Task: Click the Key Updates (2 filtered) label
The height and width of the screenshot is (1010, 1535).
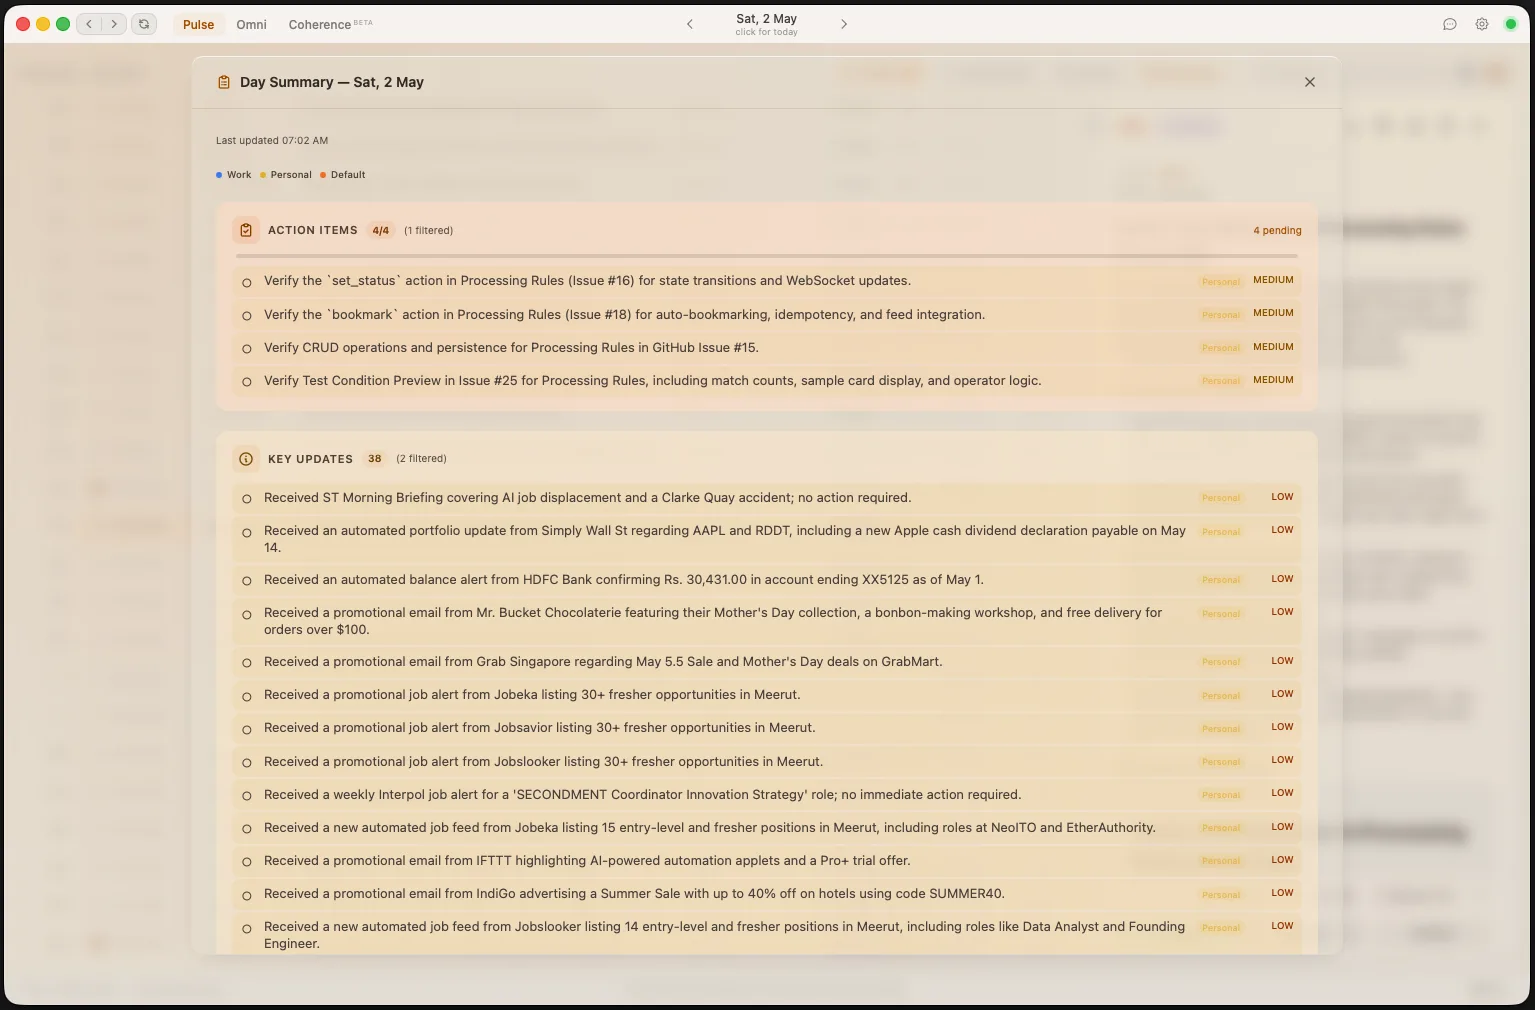Action: tap(421, 459)
